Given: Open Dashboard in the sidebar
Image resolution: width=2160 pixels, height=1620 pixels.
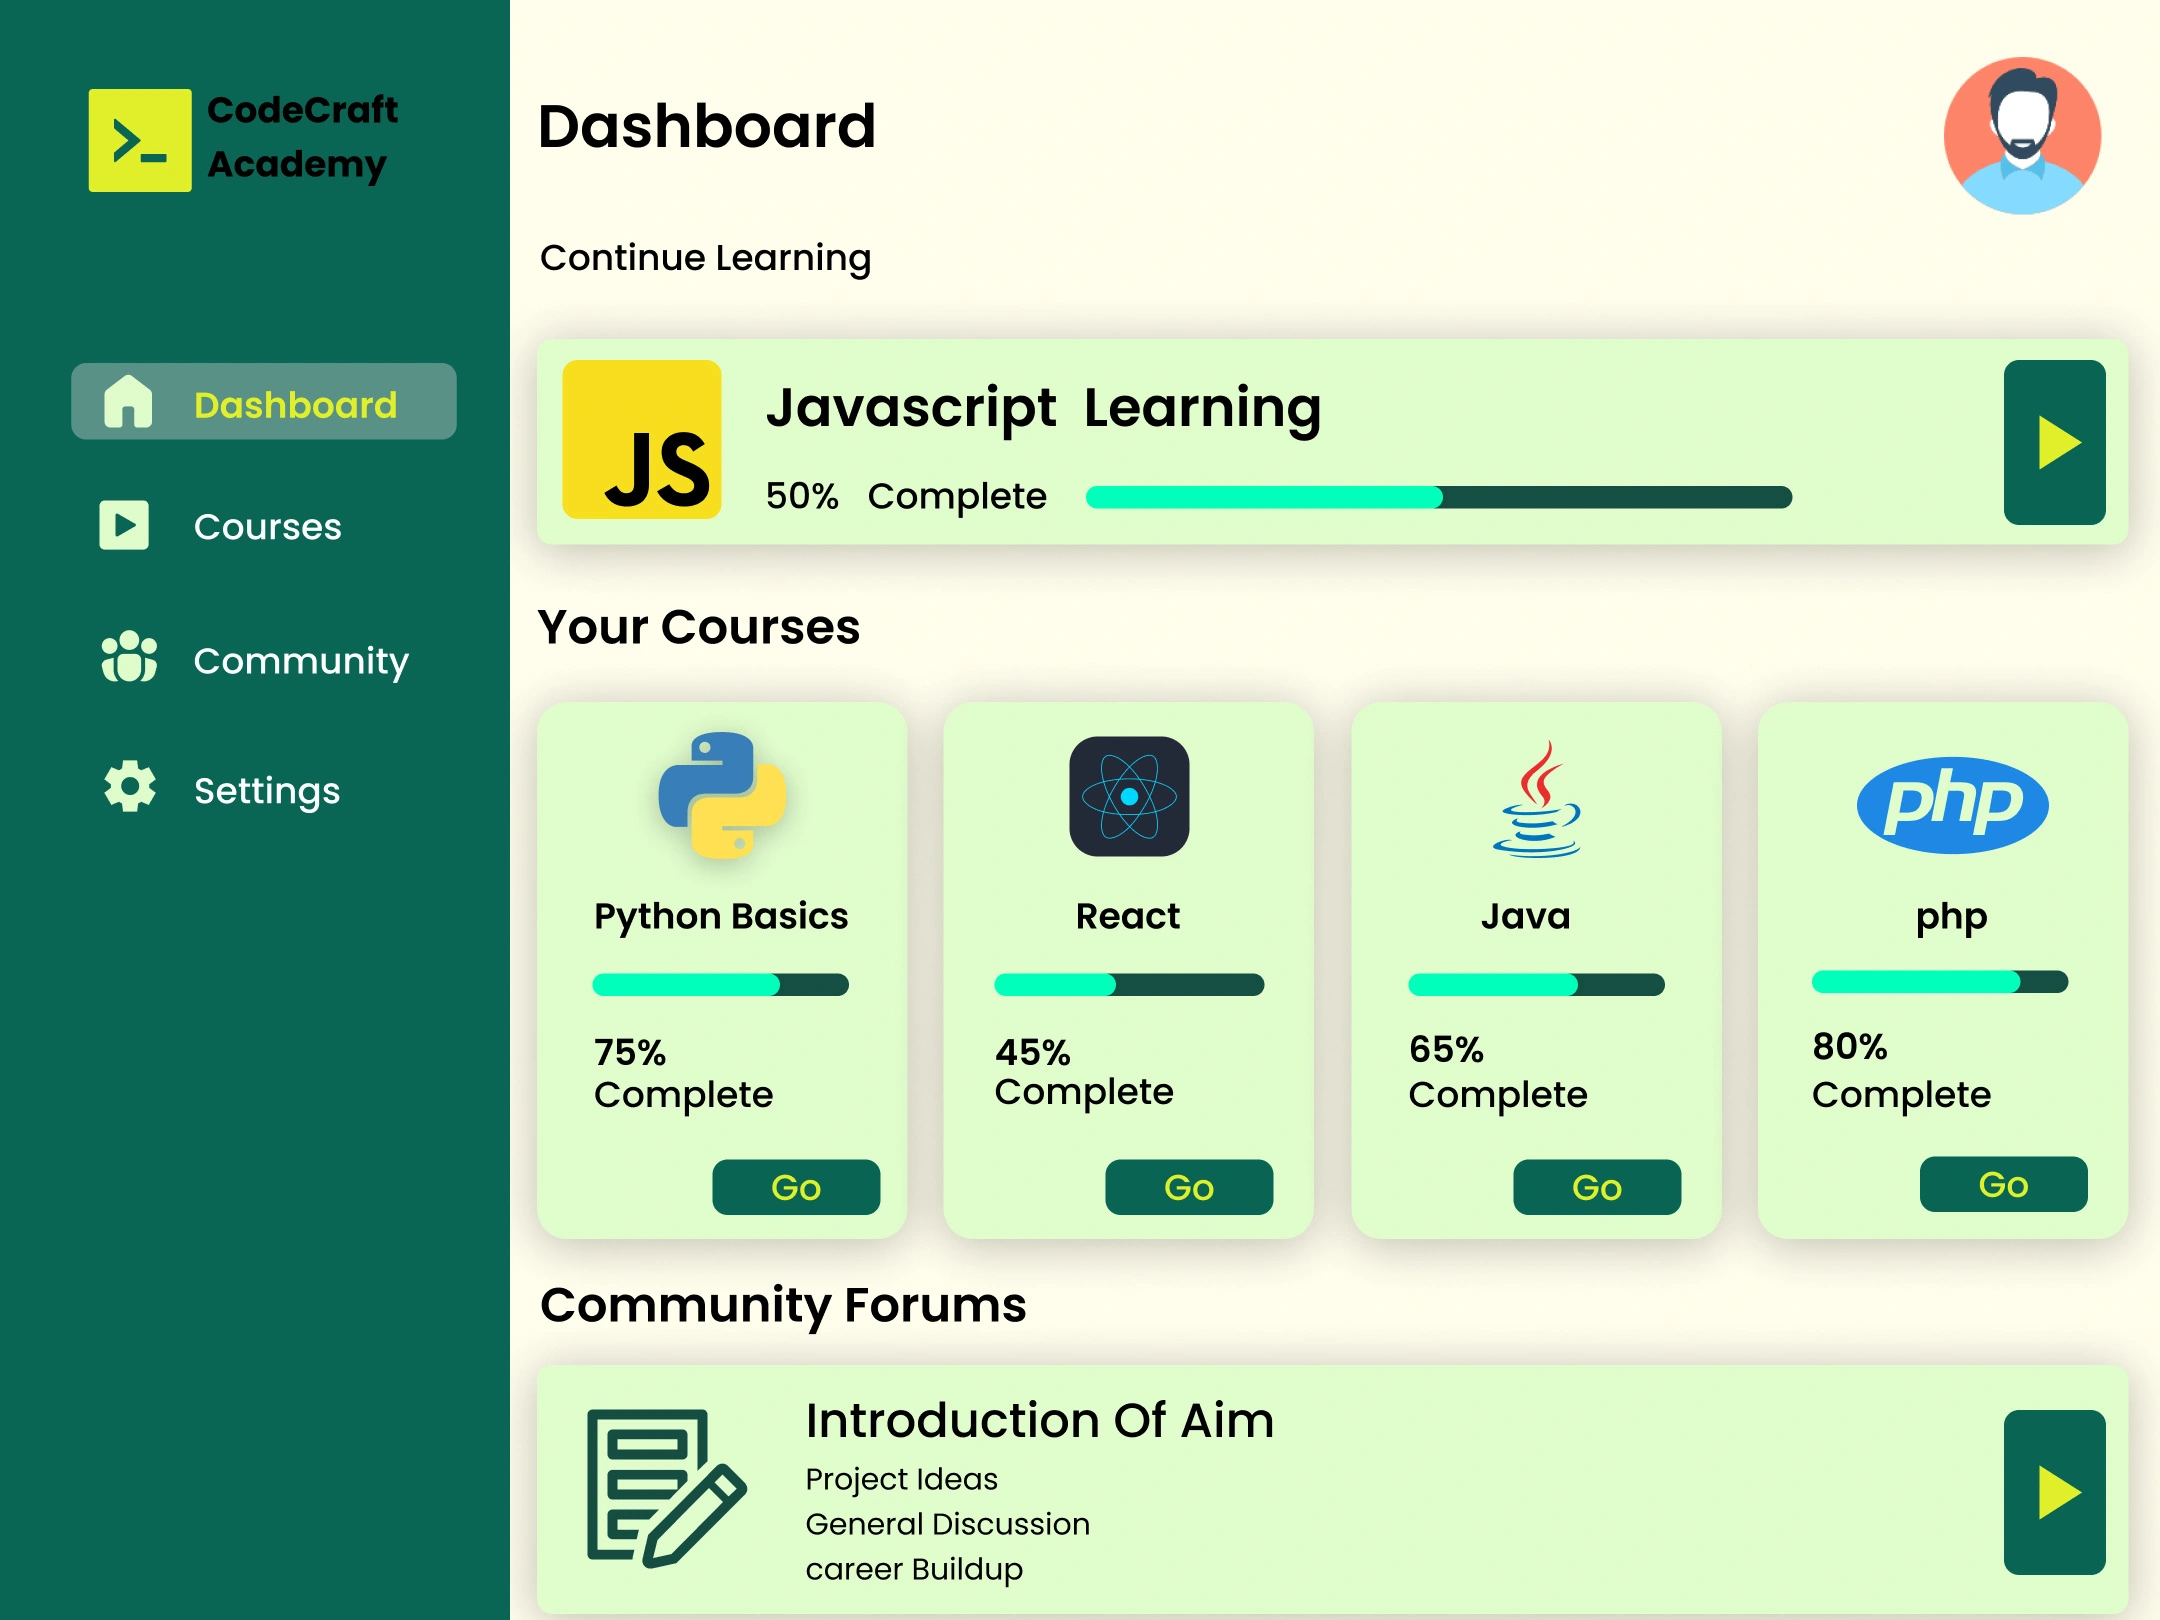Looking at the screenshot, I should [264, 401].
